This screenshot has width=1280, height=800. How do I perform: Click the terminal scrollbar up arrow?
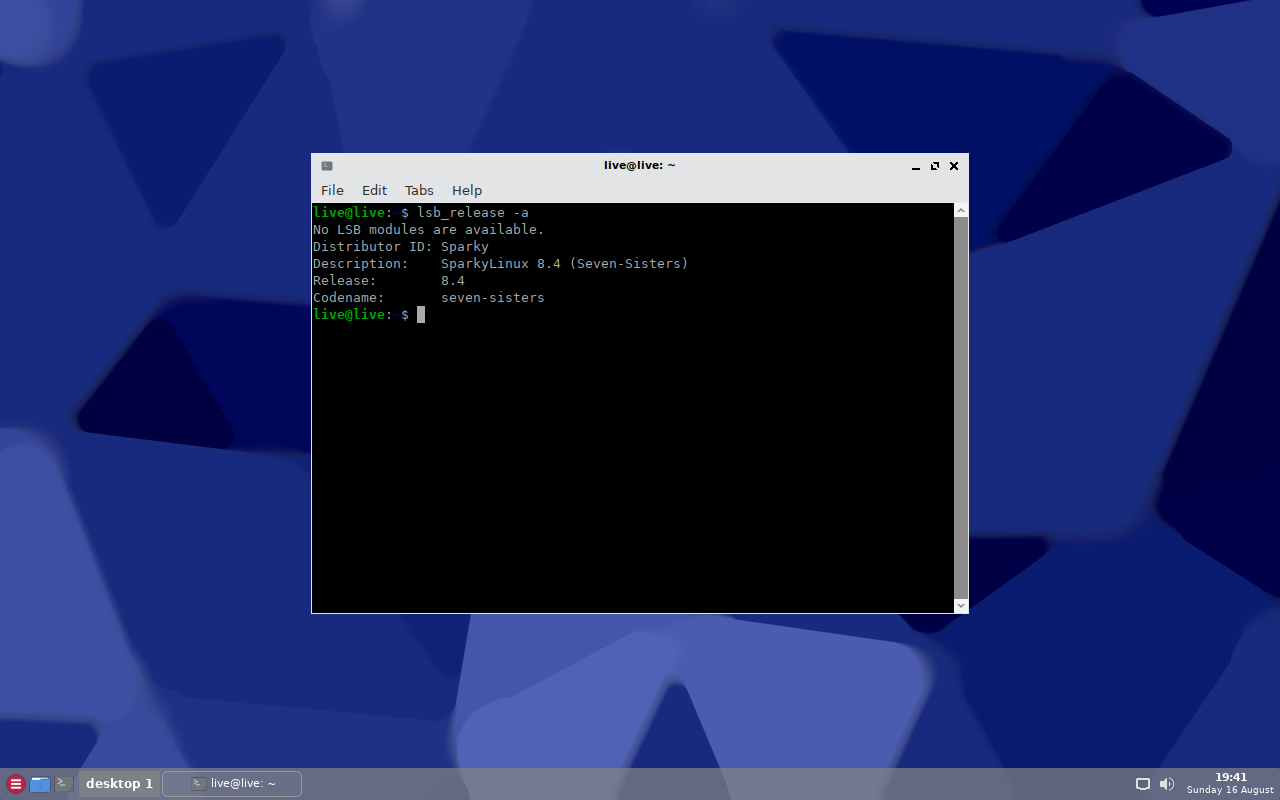961,210
